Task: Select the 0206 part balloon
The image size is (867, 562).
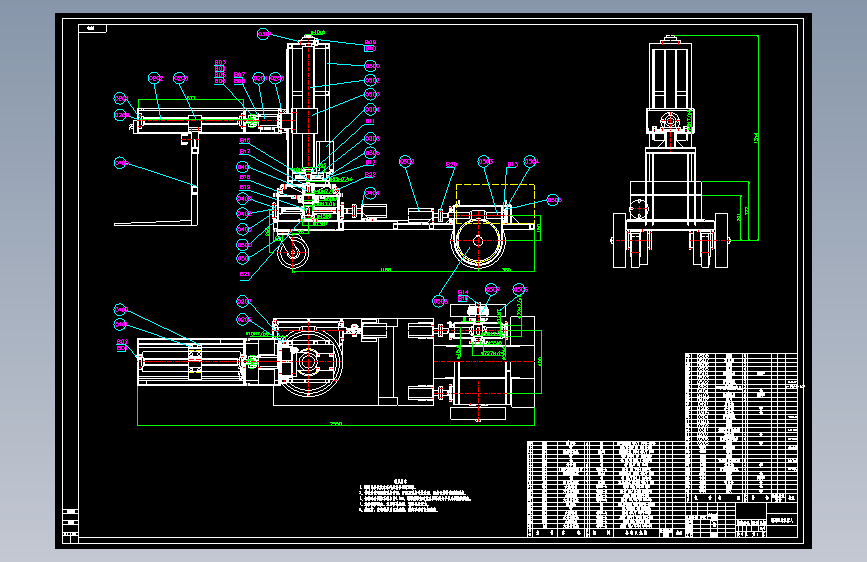Action: click(243, 320)
